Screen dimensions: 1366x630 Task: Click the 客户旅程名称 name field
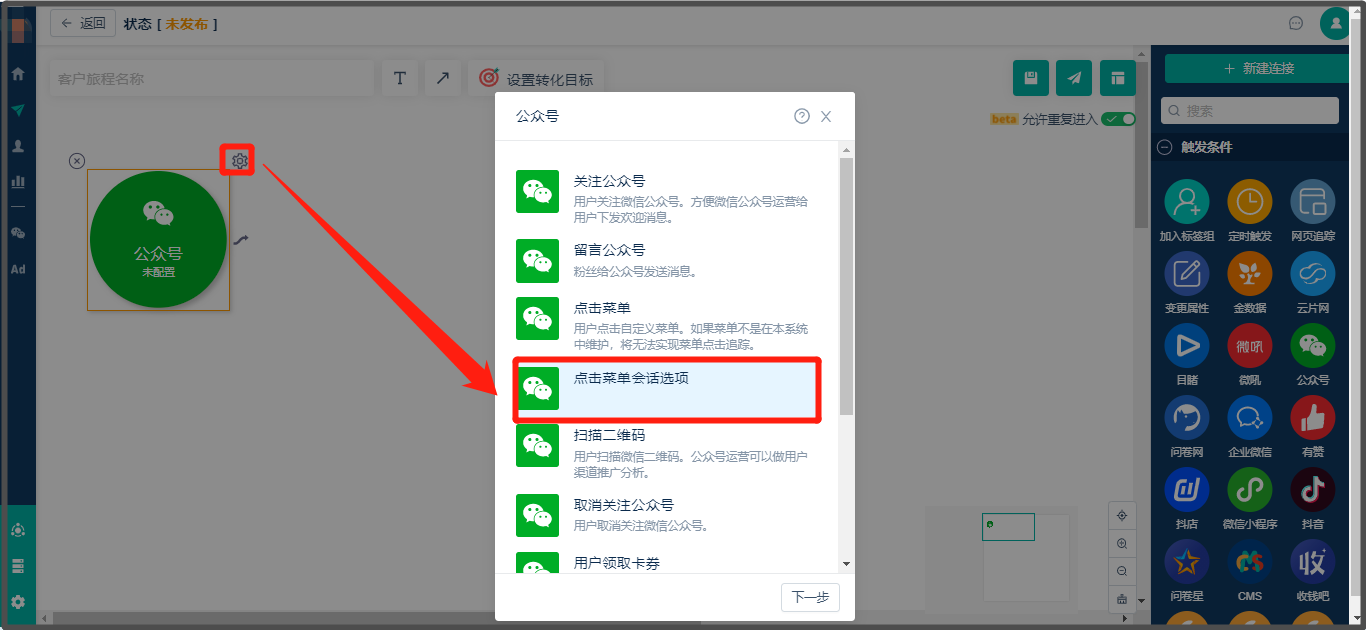[211, 78]
